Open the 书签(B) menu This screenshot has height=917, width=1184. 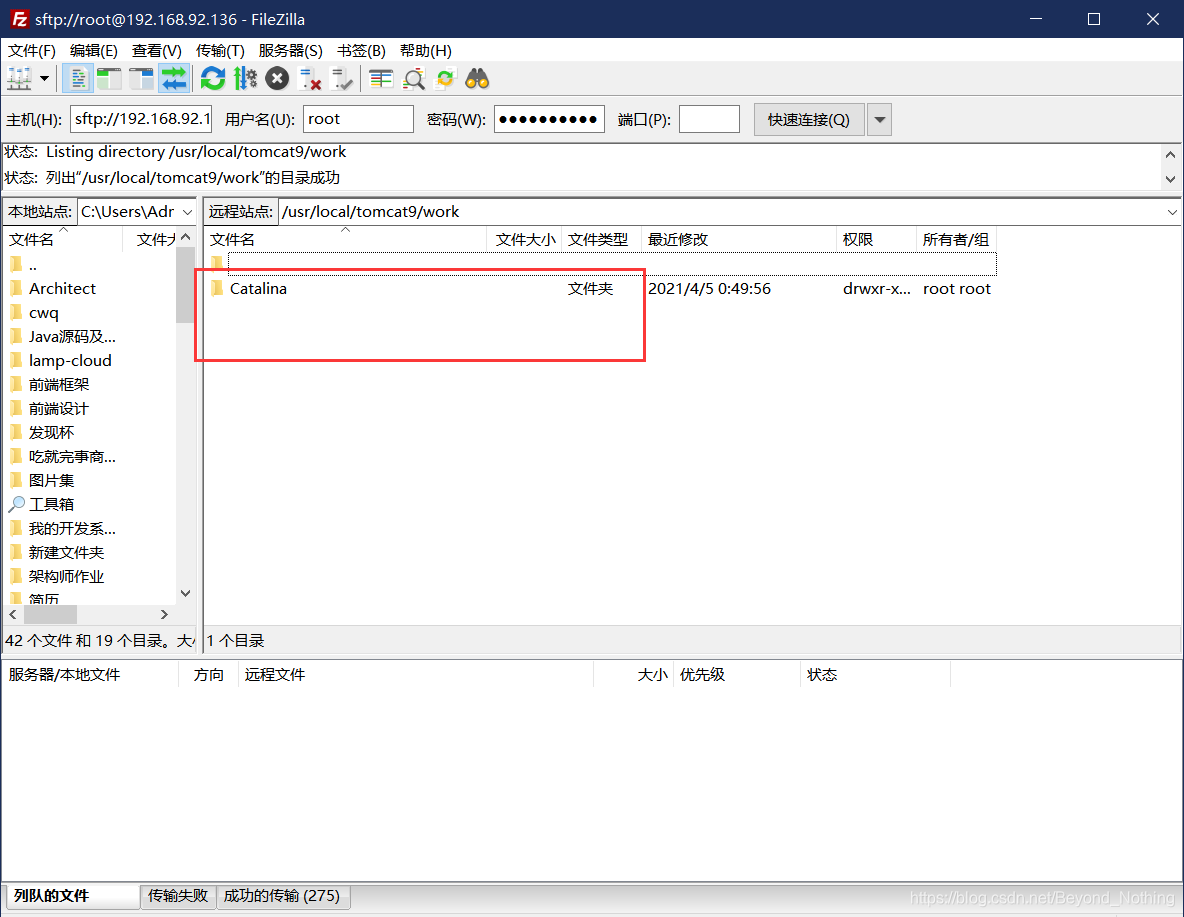(x=361, y=51)
